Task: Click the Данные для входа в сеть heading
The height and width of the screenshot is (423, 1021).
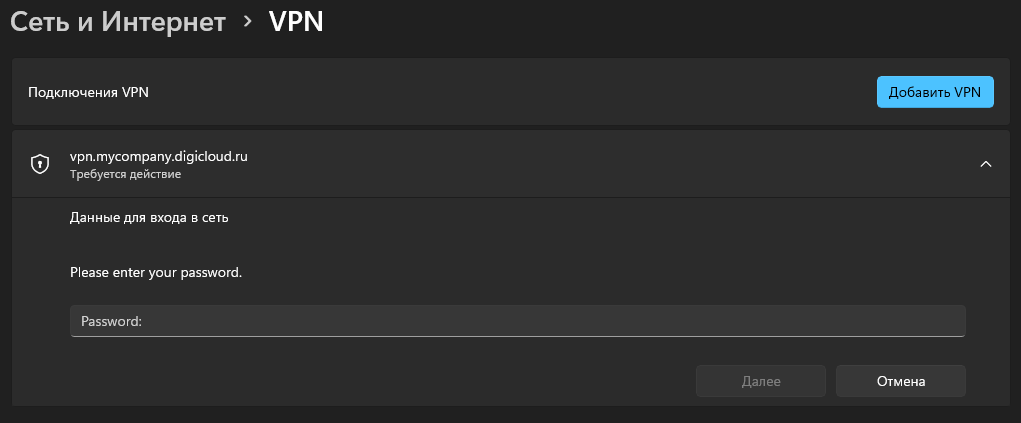Action: point(149,216)
